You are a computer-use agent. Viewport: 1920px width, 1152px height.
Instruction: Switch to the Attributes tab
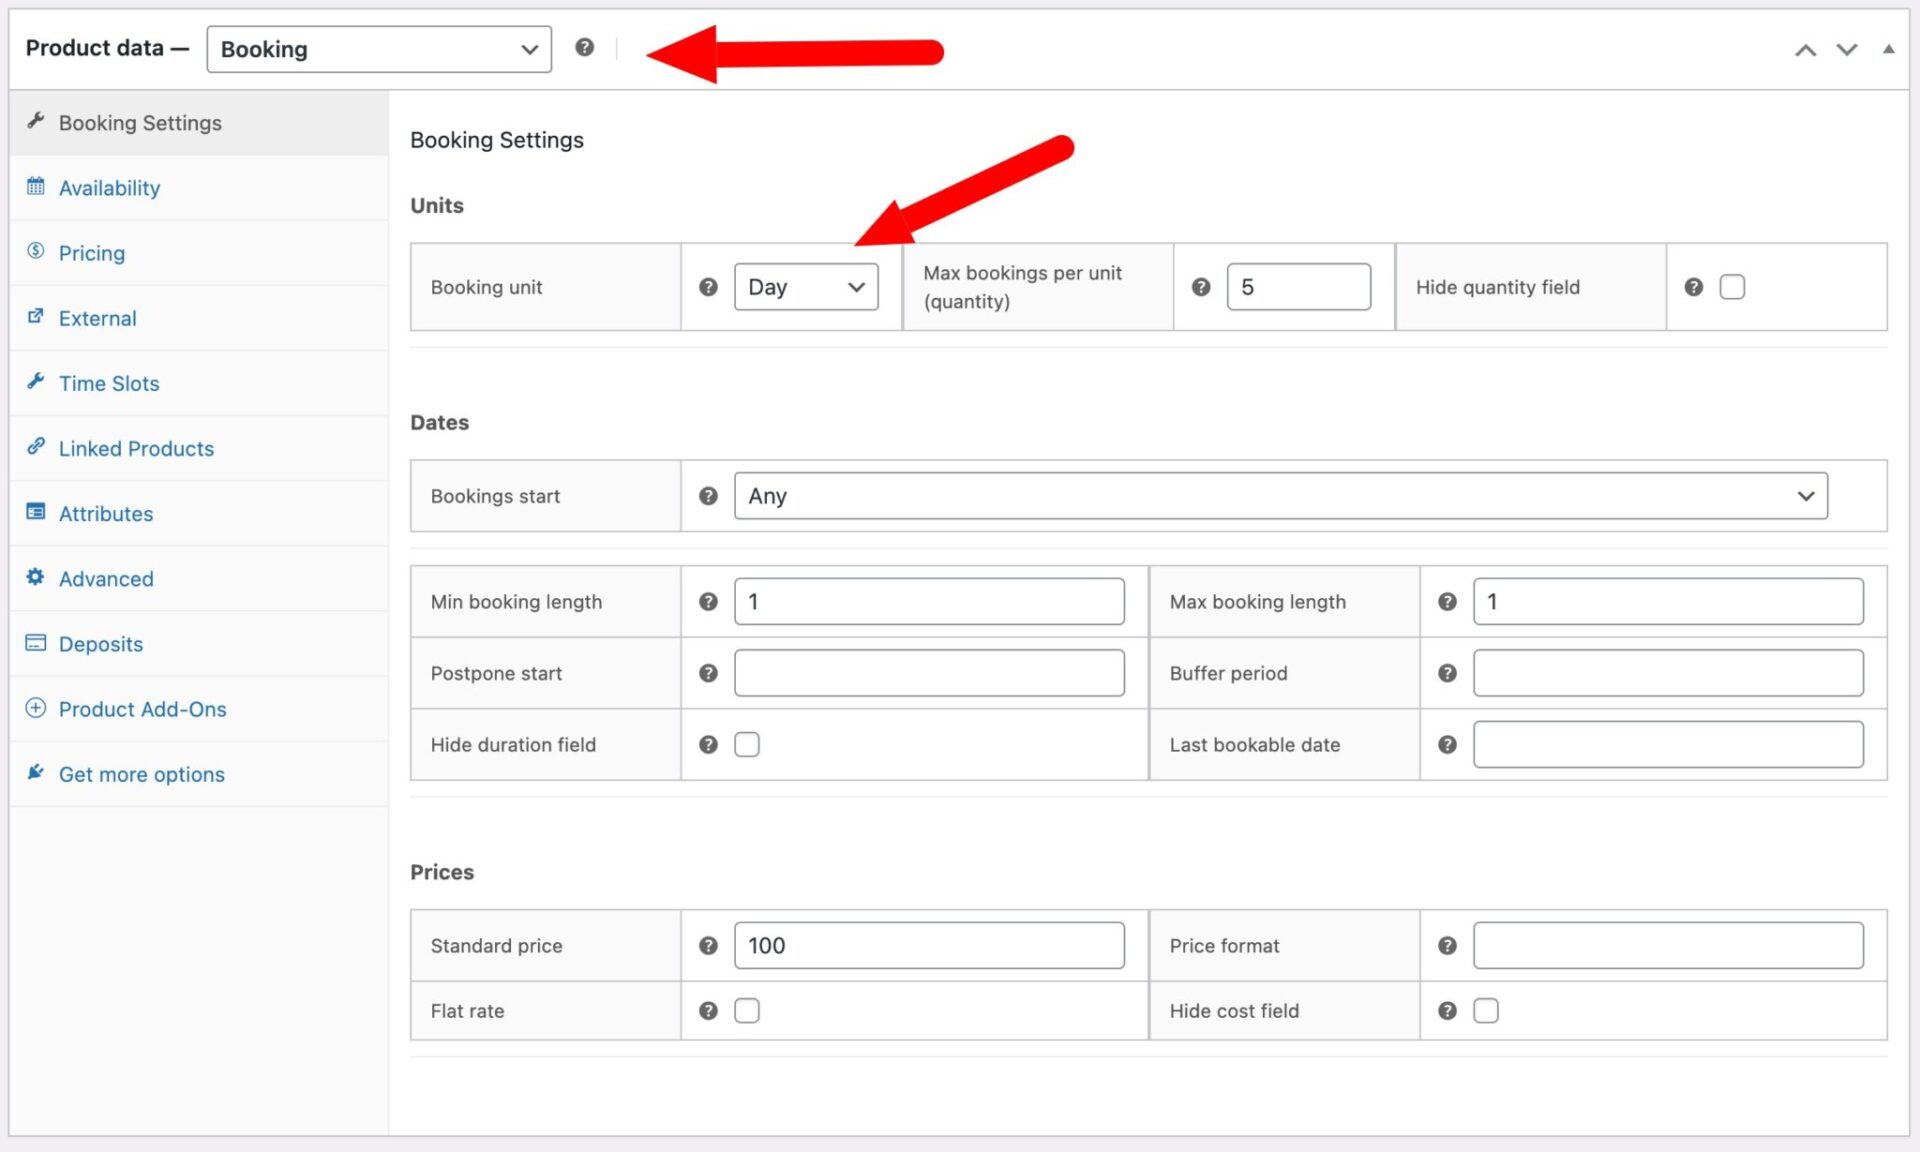[106, 513]
